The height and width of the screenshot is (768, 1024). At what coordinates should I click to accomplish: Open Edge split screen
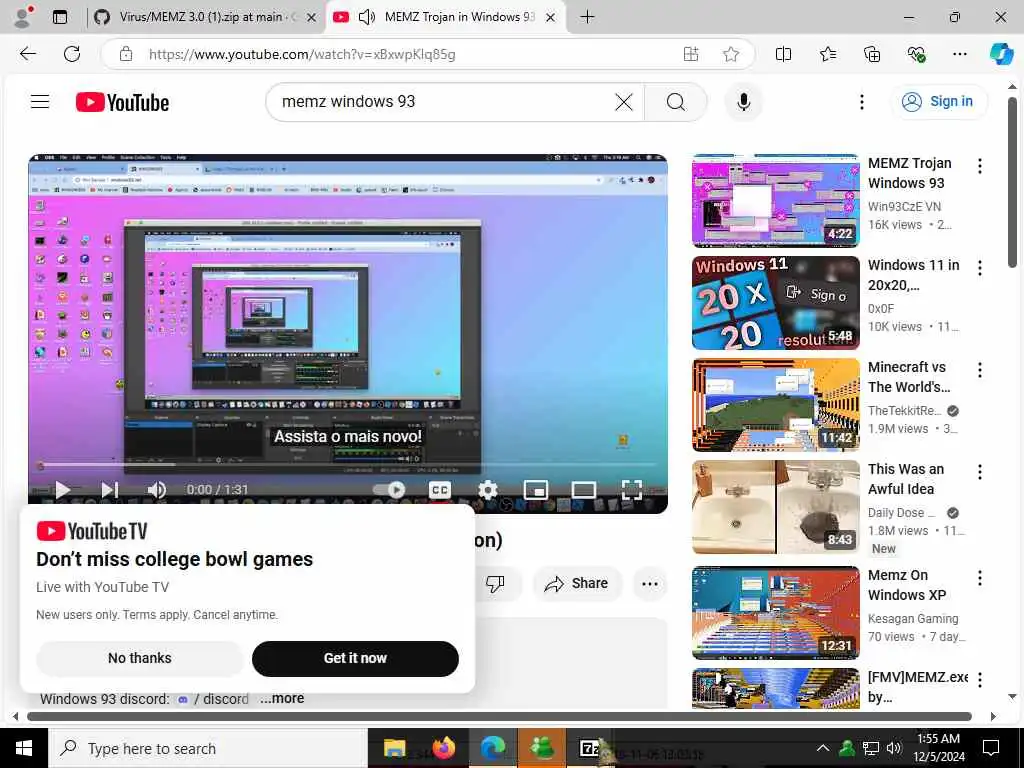(x=783, y=54)
